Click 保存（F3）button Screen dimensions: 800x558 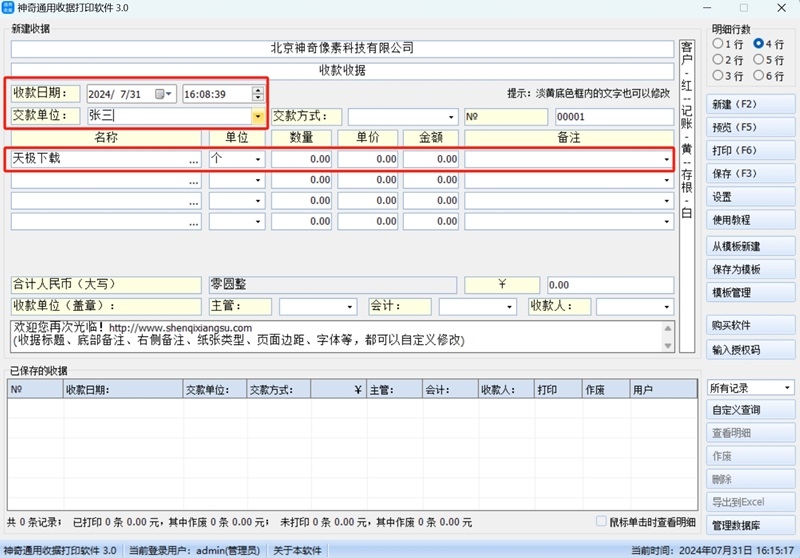751,173
